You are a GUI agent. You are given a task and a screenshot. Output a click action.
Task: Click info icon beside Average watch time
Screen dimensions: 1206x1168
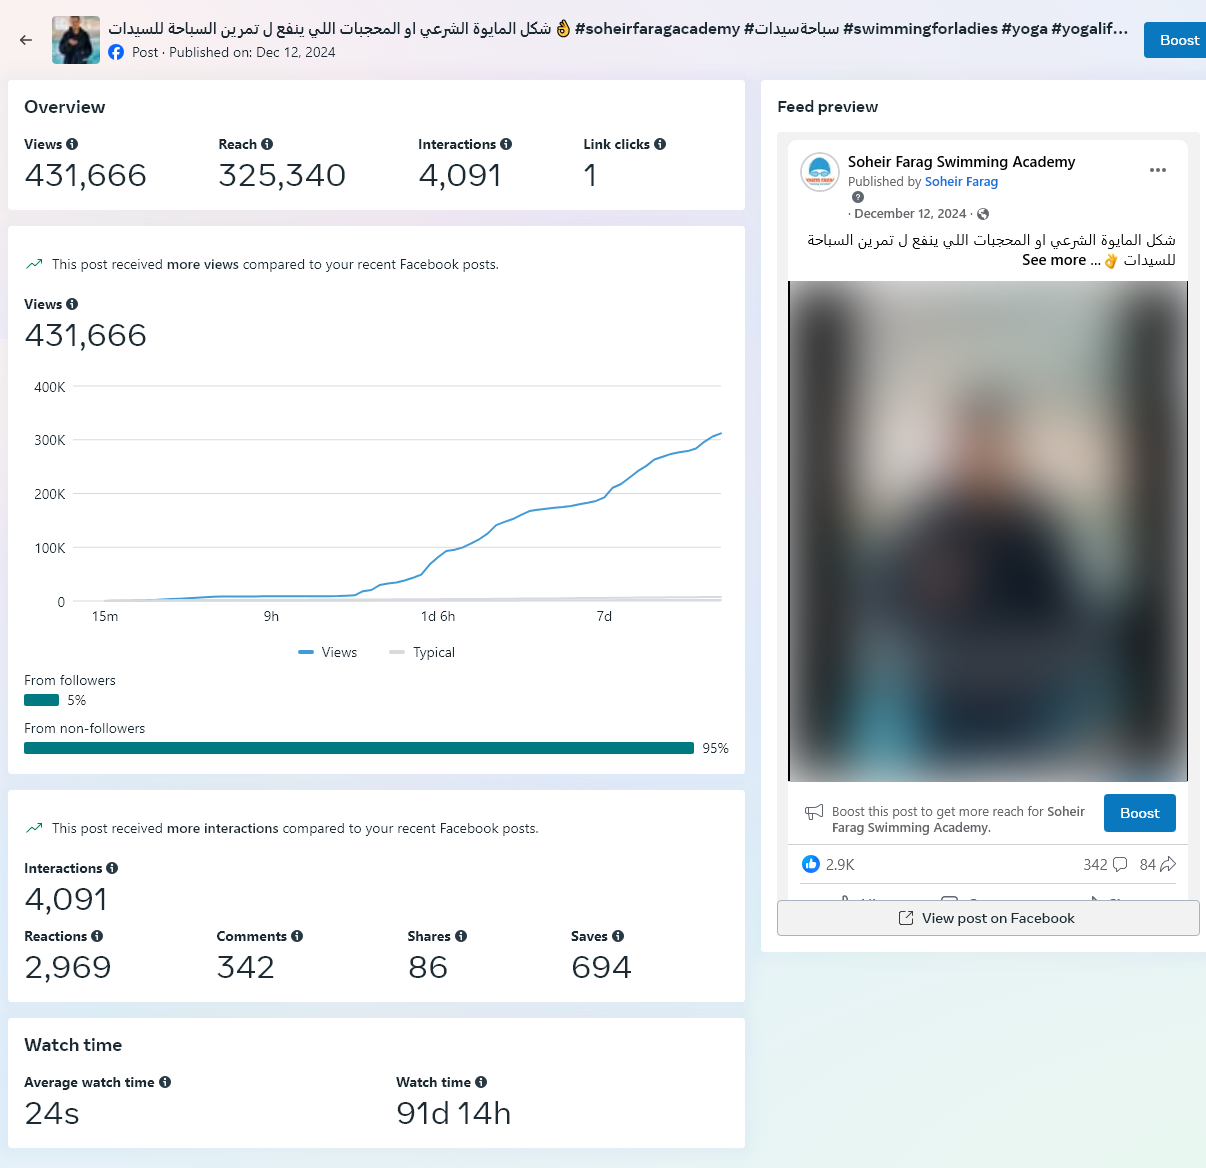(165, 1082)
